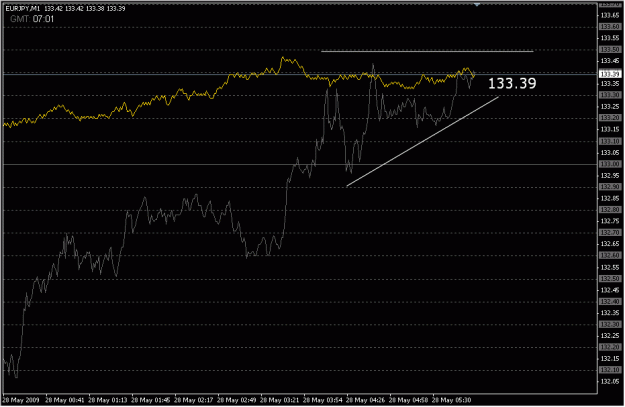
Task: Click the 133.60 price level tag
Action: 610,27
